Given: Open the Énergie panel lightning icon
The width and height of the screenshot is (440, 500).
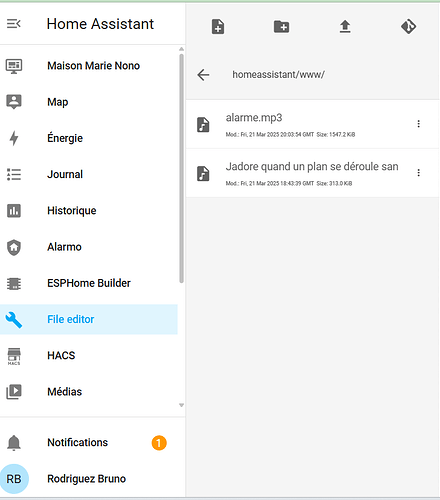Looking at the screenshot, I should pos(14,138).
